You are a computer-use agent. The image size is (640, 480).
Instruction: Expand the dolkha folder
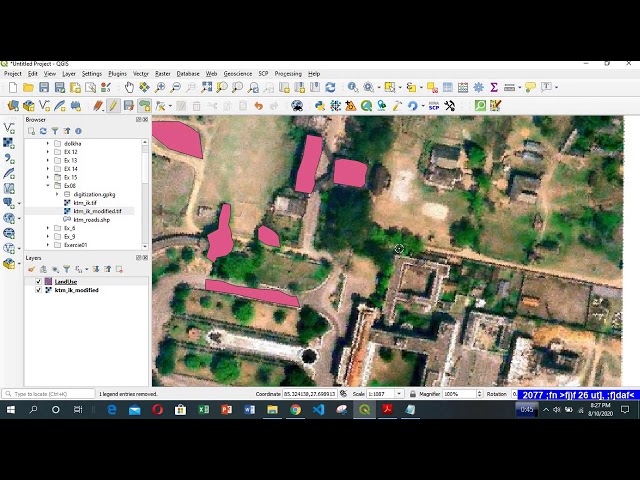pos(48,144)
